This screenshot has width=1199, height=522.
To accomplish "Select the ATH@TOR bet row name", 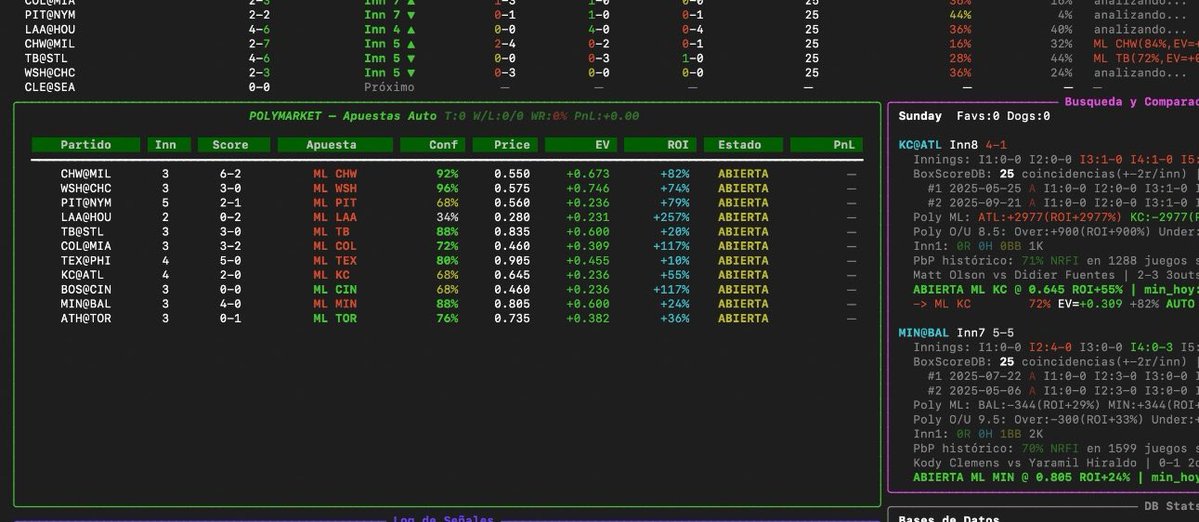I will (x=86, y=318).
